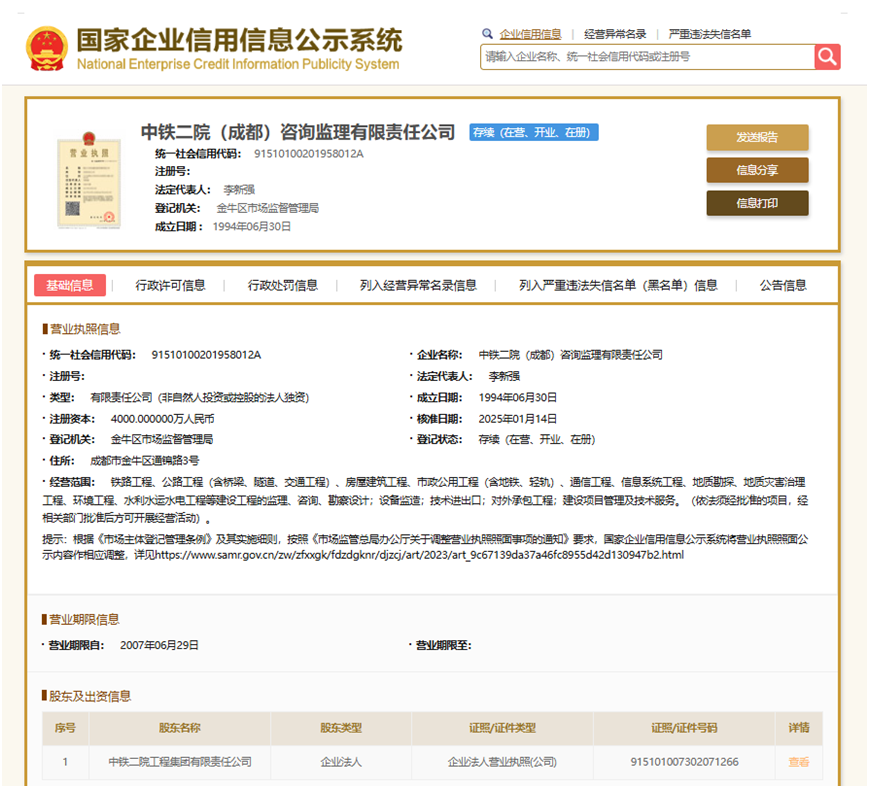Screen dimensions: 869x788
Task: Click the national emblem logo
Action: [x=47, y=49]
